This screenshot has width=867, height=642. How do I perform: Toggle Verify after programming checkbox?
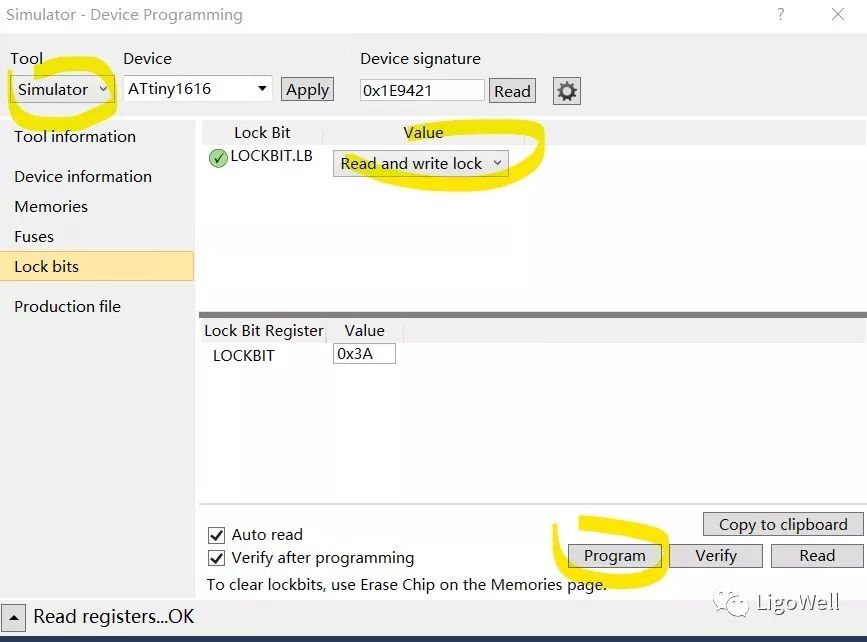[216, 558]
